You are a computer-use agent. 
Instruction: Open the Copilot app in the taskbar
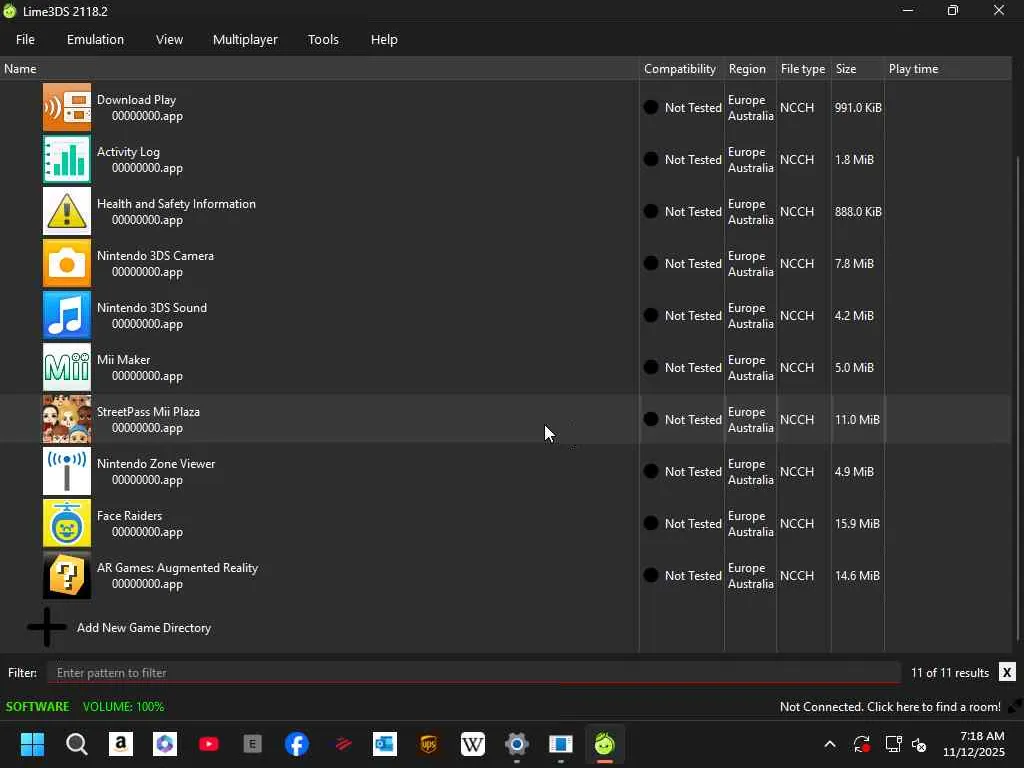pos(165,744)
